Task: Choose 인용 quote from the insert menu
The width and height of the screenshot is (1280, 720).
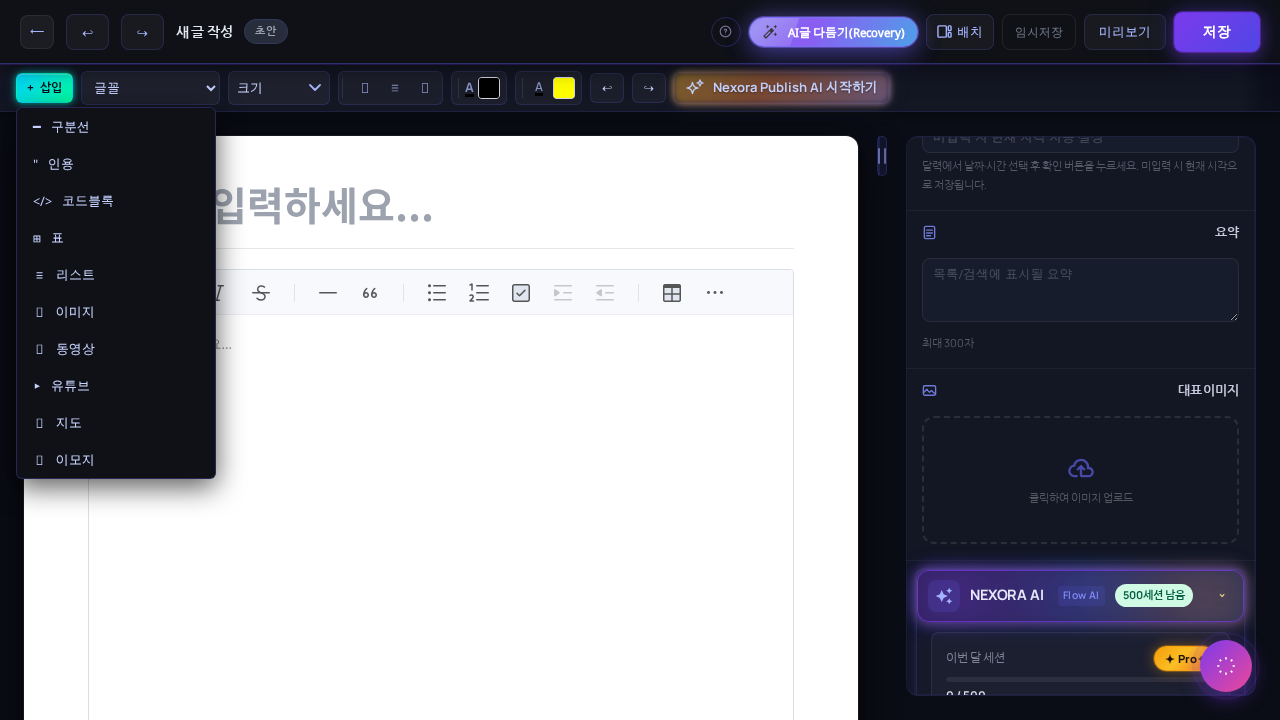Action: [116, 164]
